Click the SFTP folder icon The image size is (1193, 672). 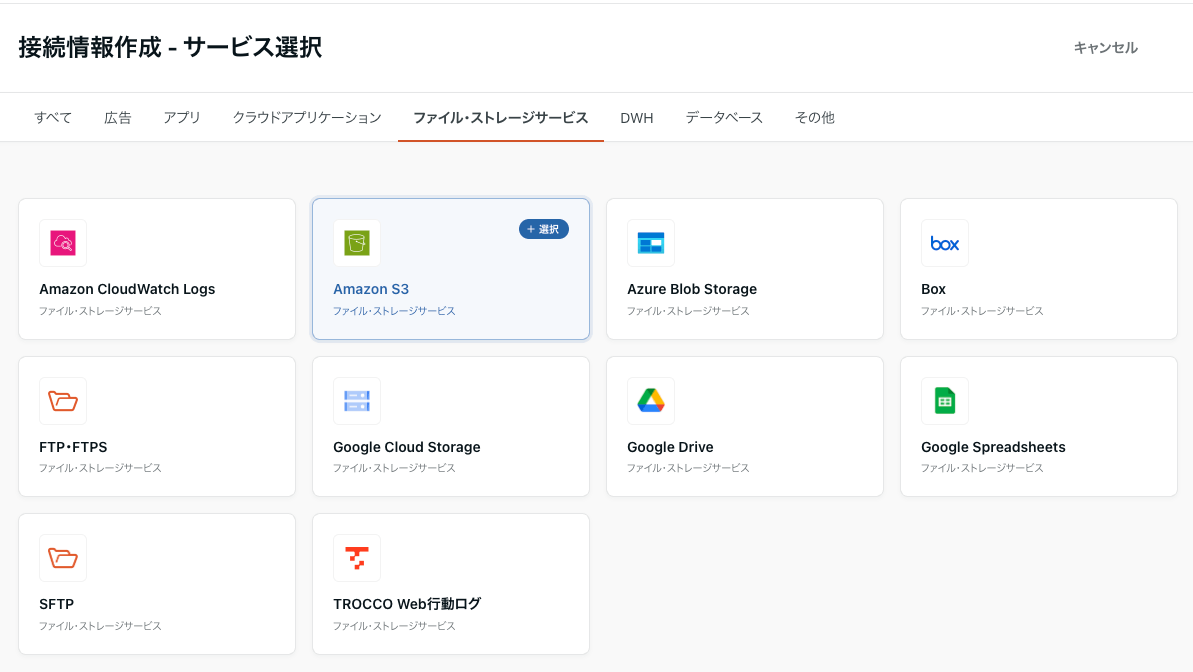coord(63,558)
